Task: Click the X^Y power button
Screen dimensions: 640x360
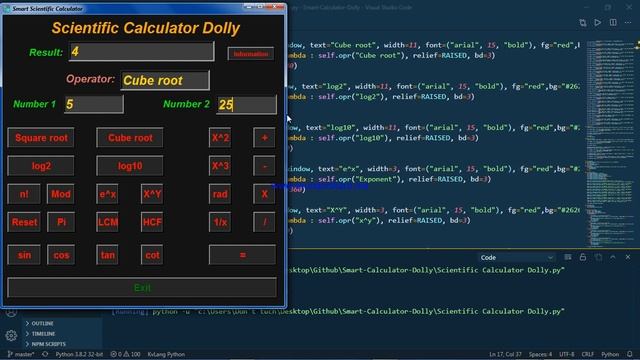Action: click(x=152, y=194)
